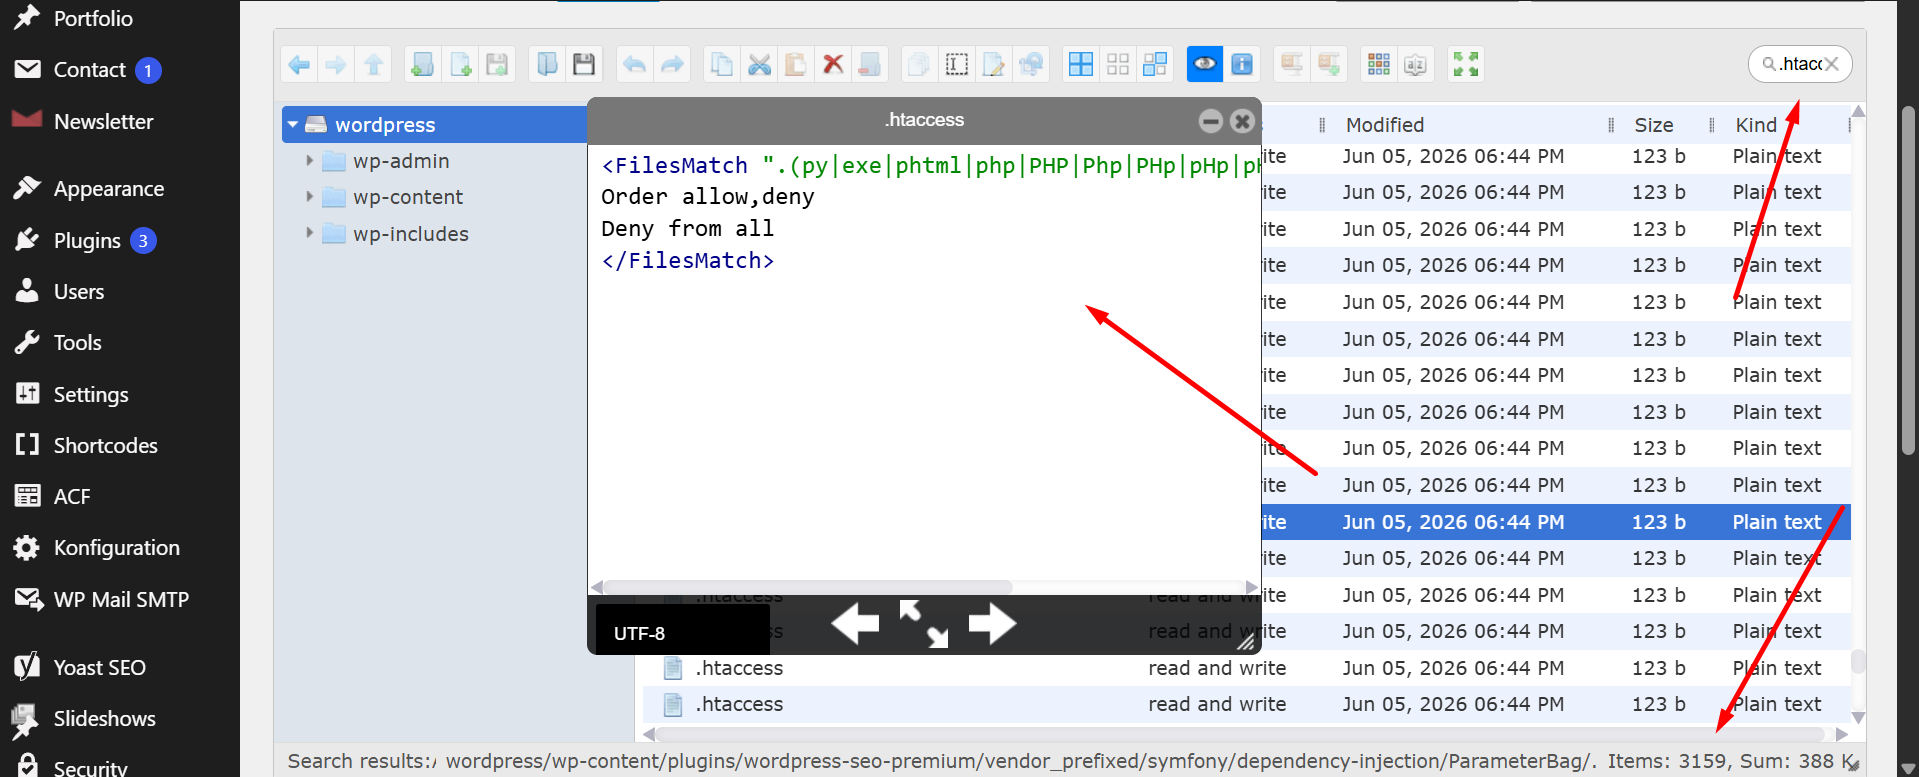Show the previous file in the preview
Screen dimensions: 1919x777
(x=855, y=624)
